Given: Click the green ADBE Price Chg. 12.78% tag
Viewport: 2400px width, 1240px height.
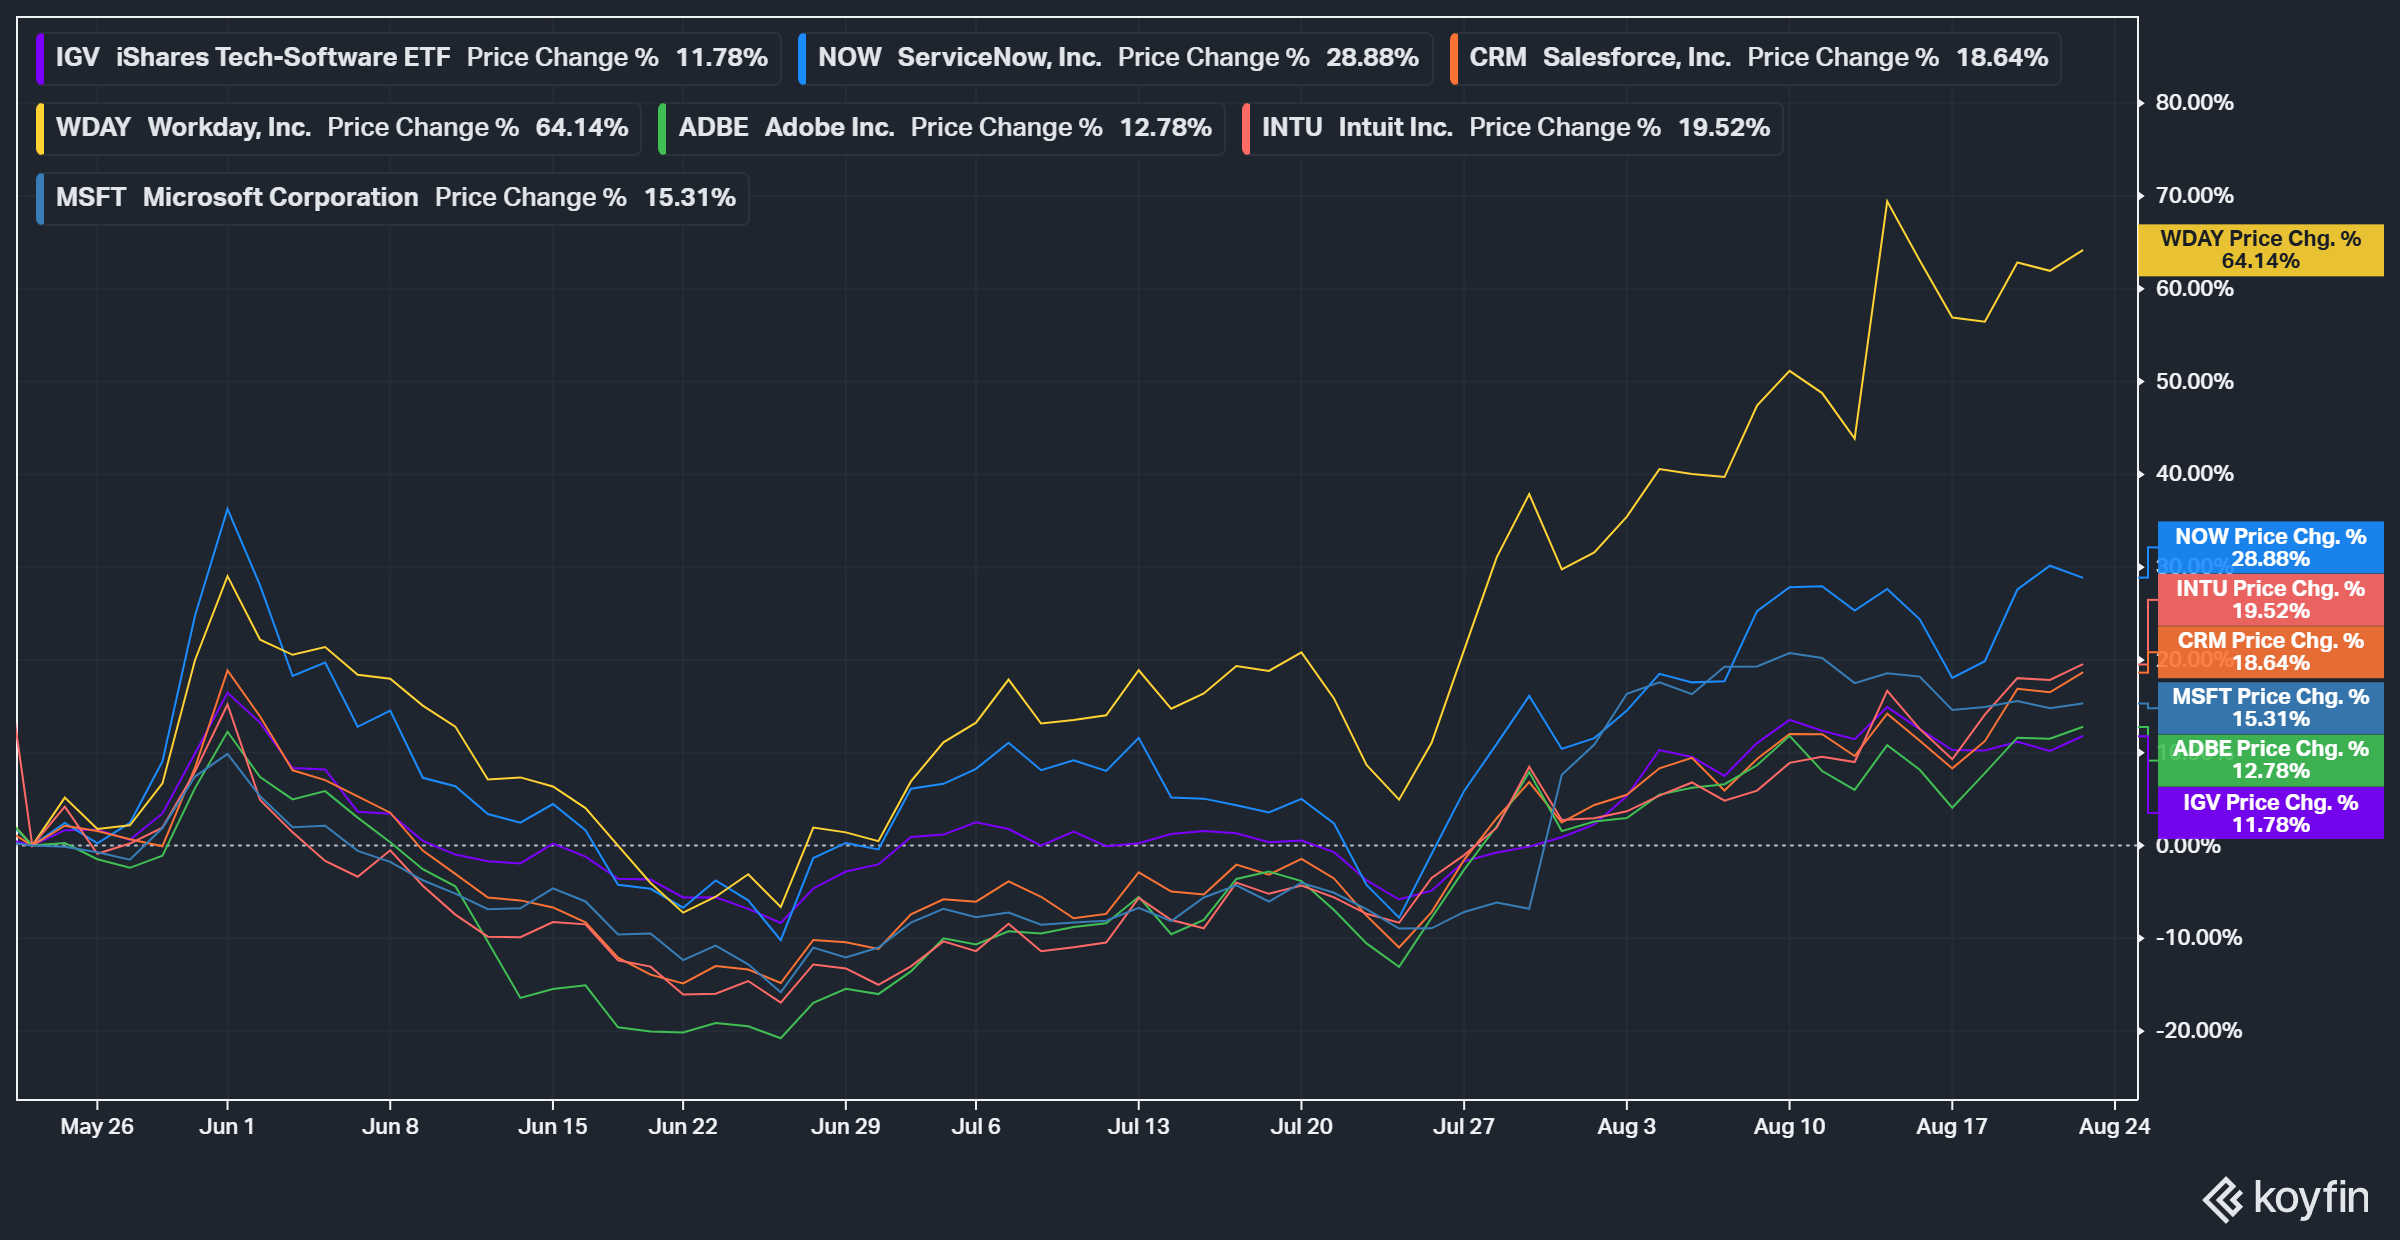Looking at the screenshot, I should coord(2270,760).
